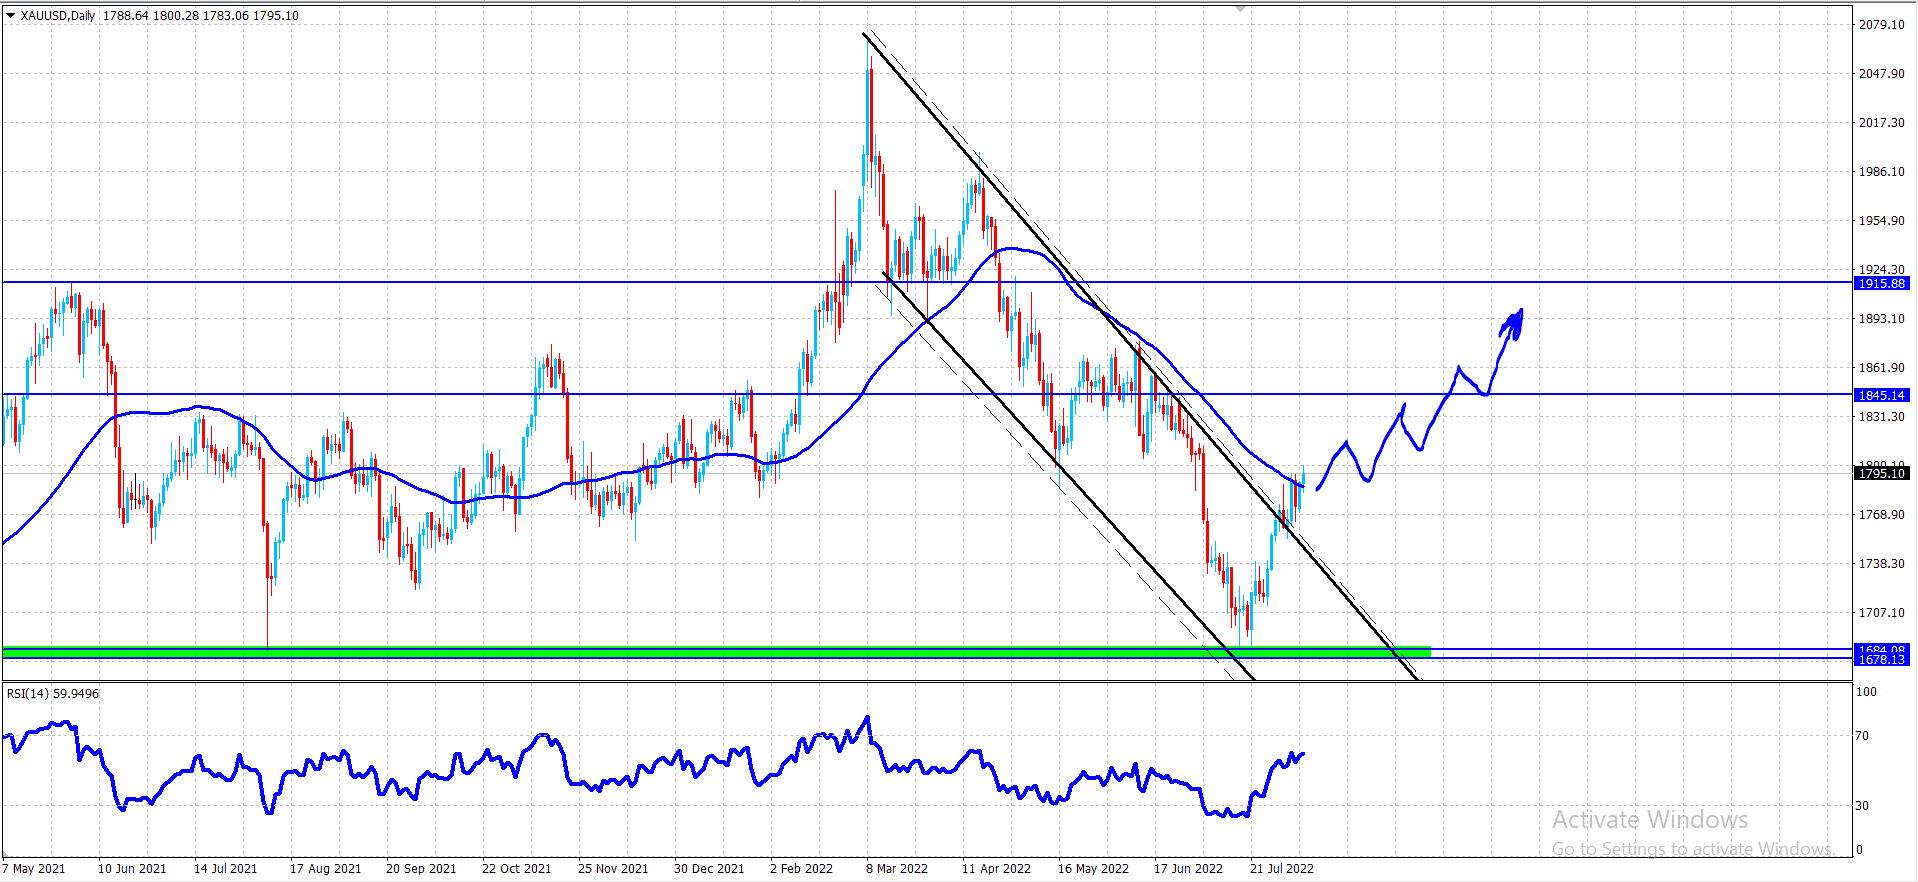Click the RSI(14) 59.9496 indicator label
1918x882 pixels.
tap(53, 693)
